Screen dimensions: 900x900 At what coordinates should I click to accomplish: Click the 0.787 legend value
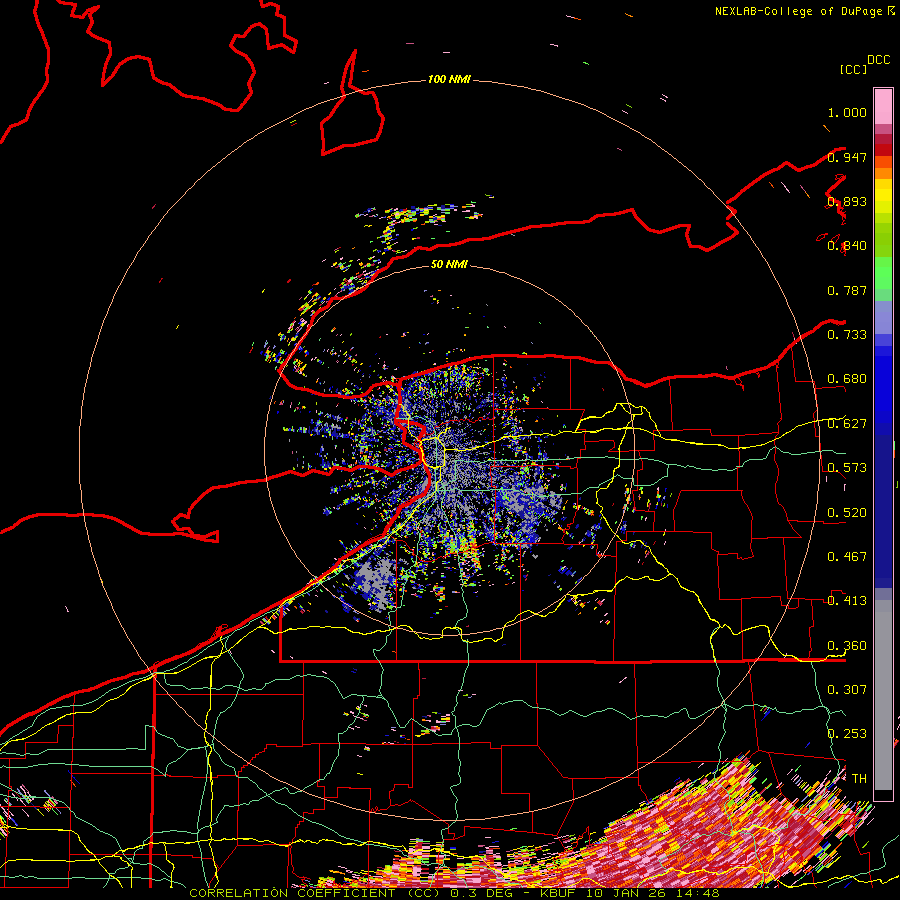[847, 290]
